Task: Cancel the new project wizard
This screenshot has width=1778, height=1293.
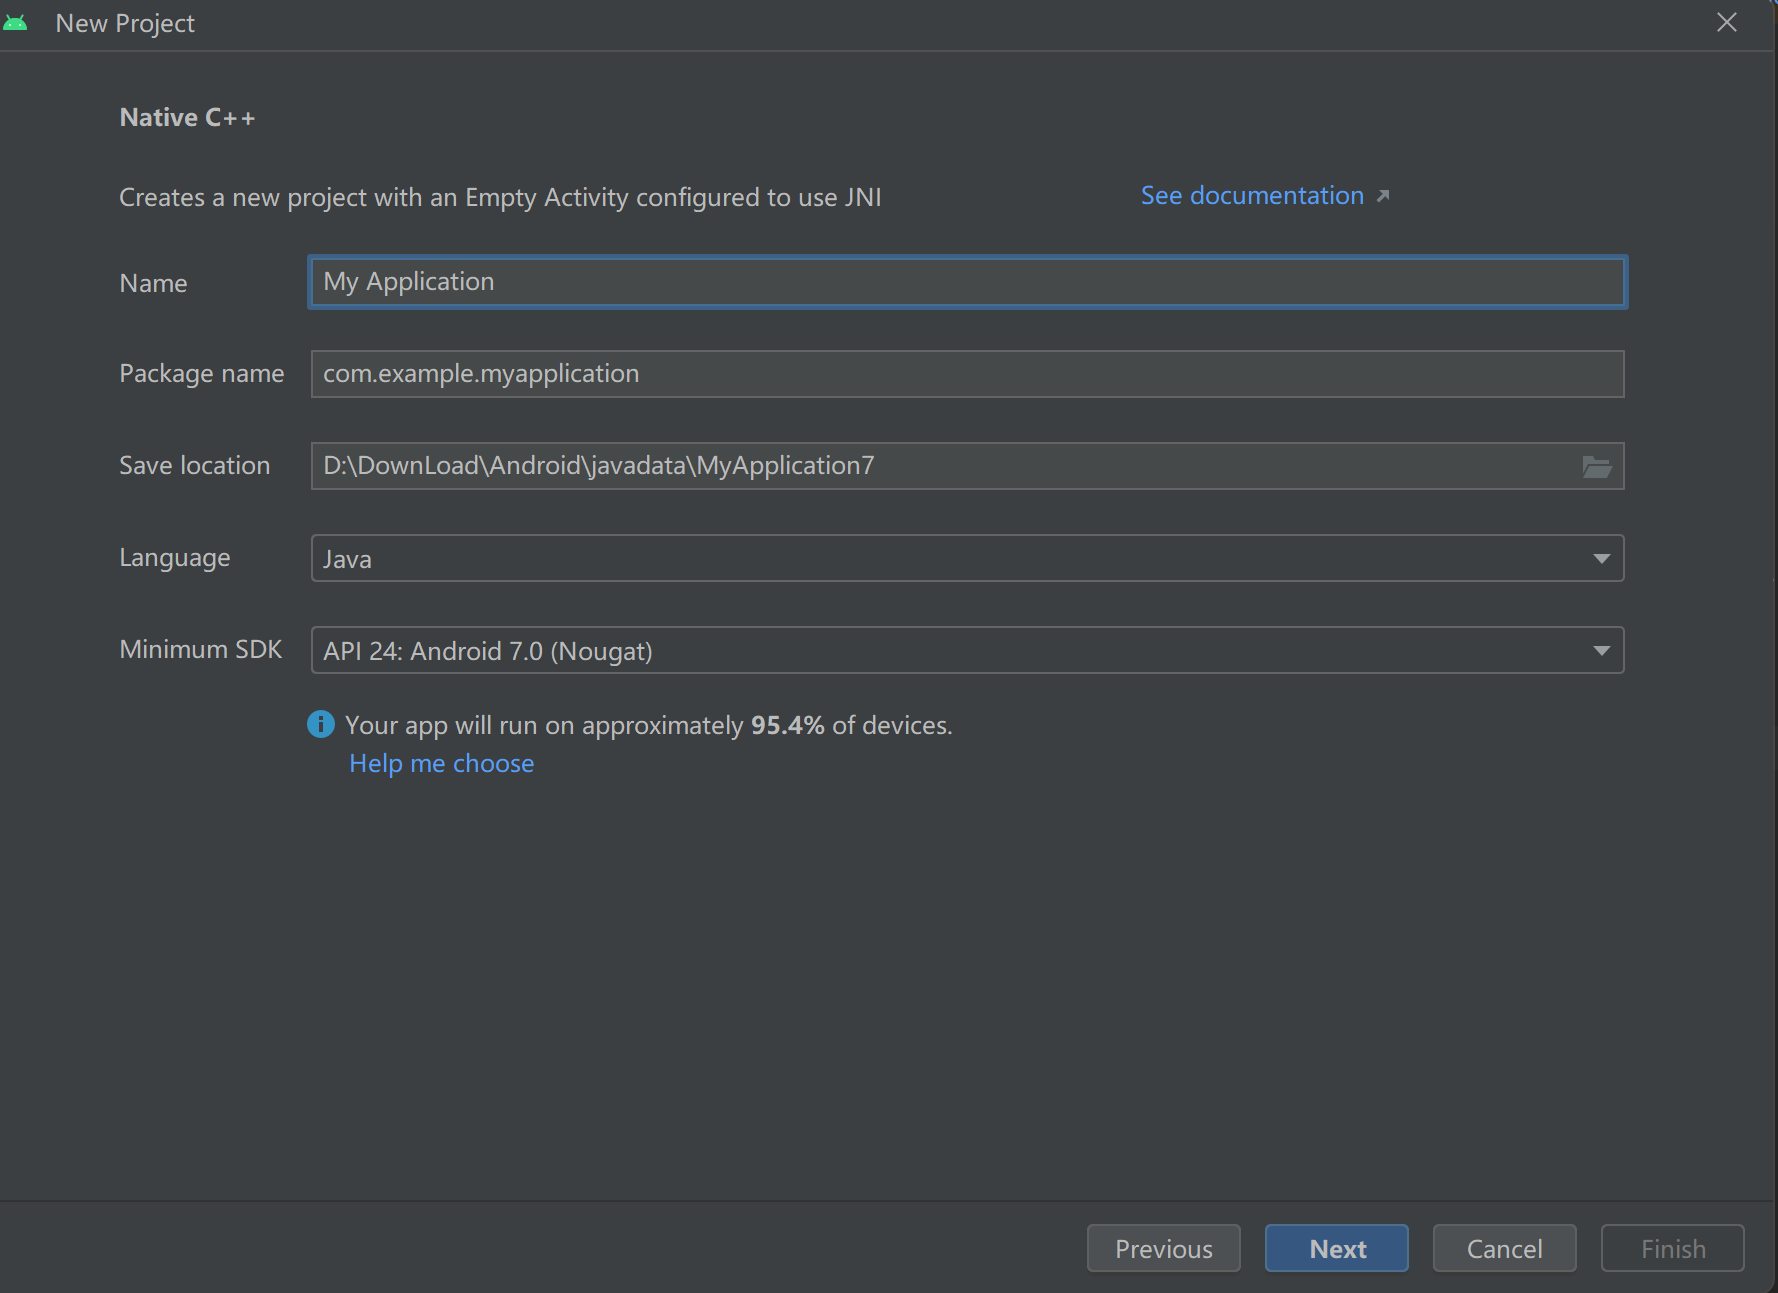Action: 1504,1248
